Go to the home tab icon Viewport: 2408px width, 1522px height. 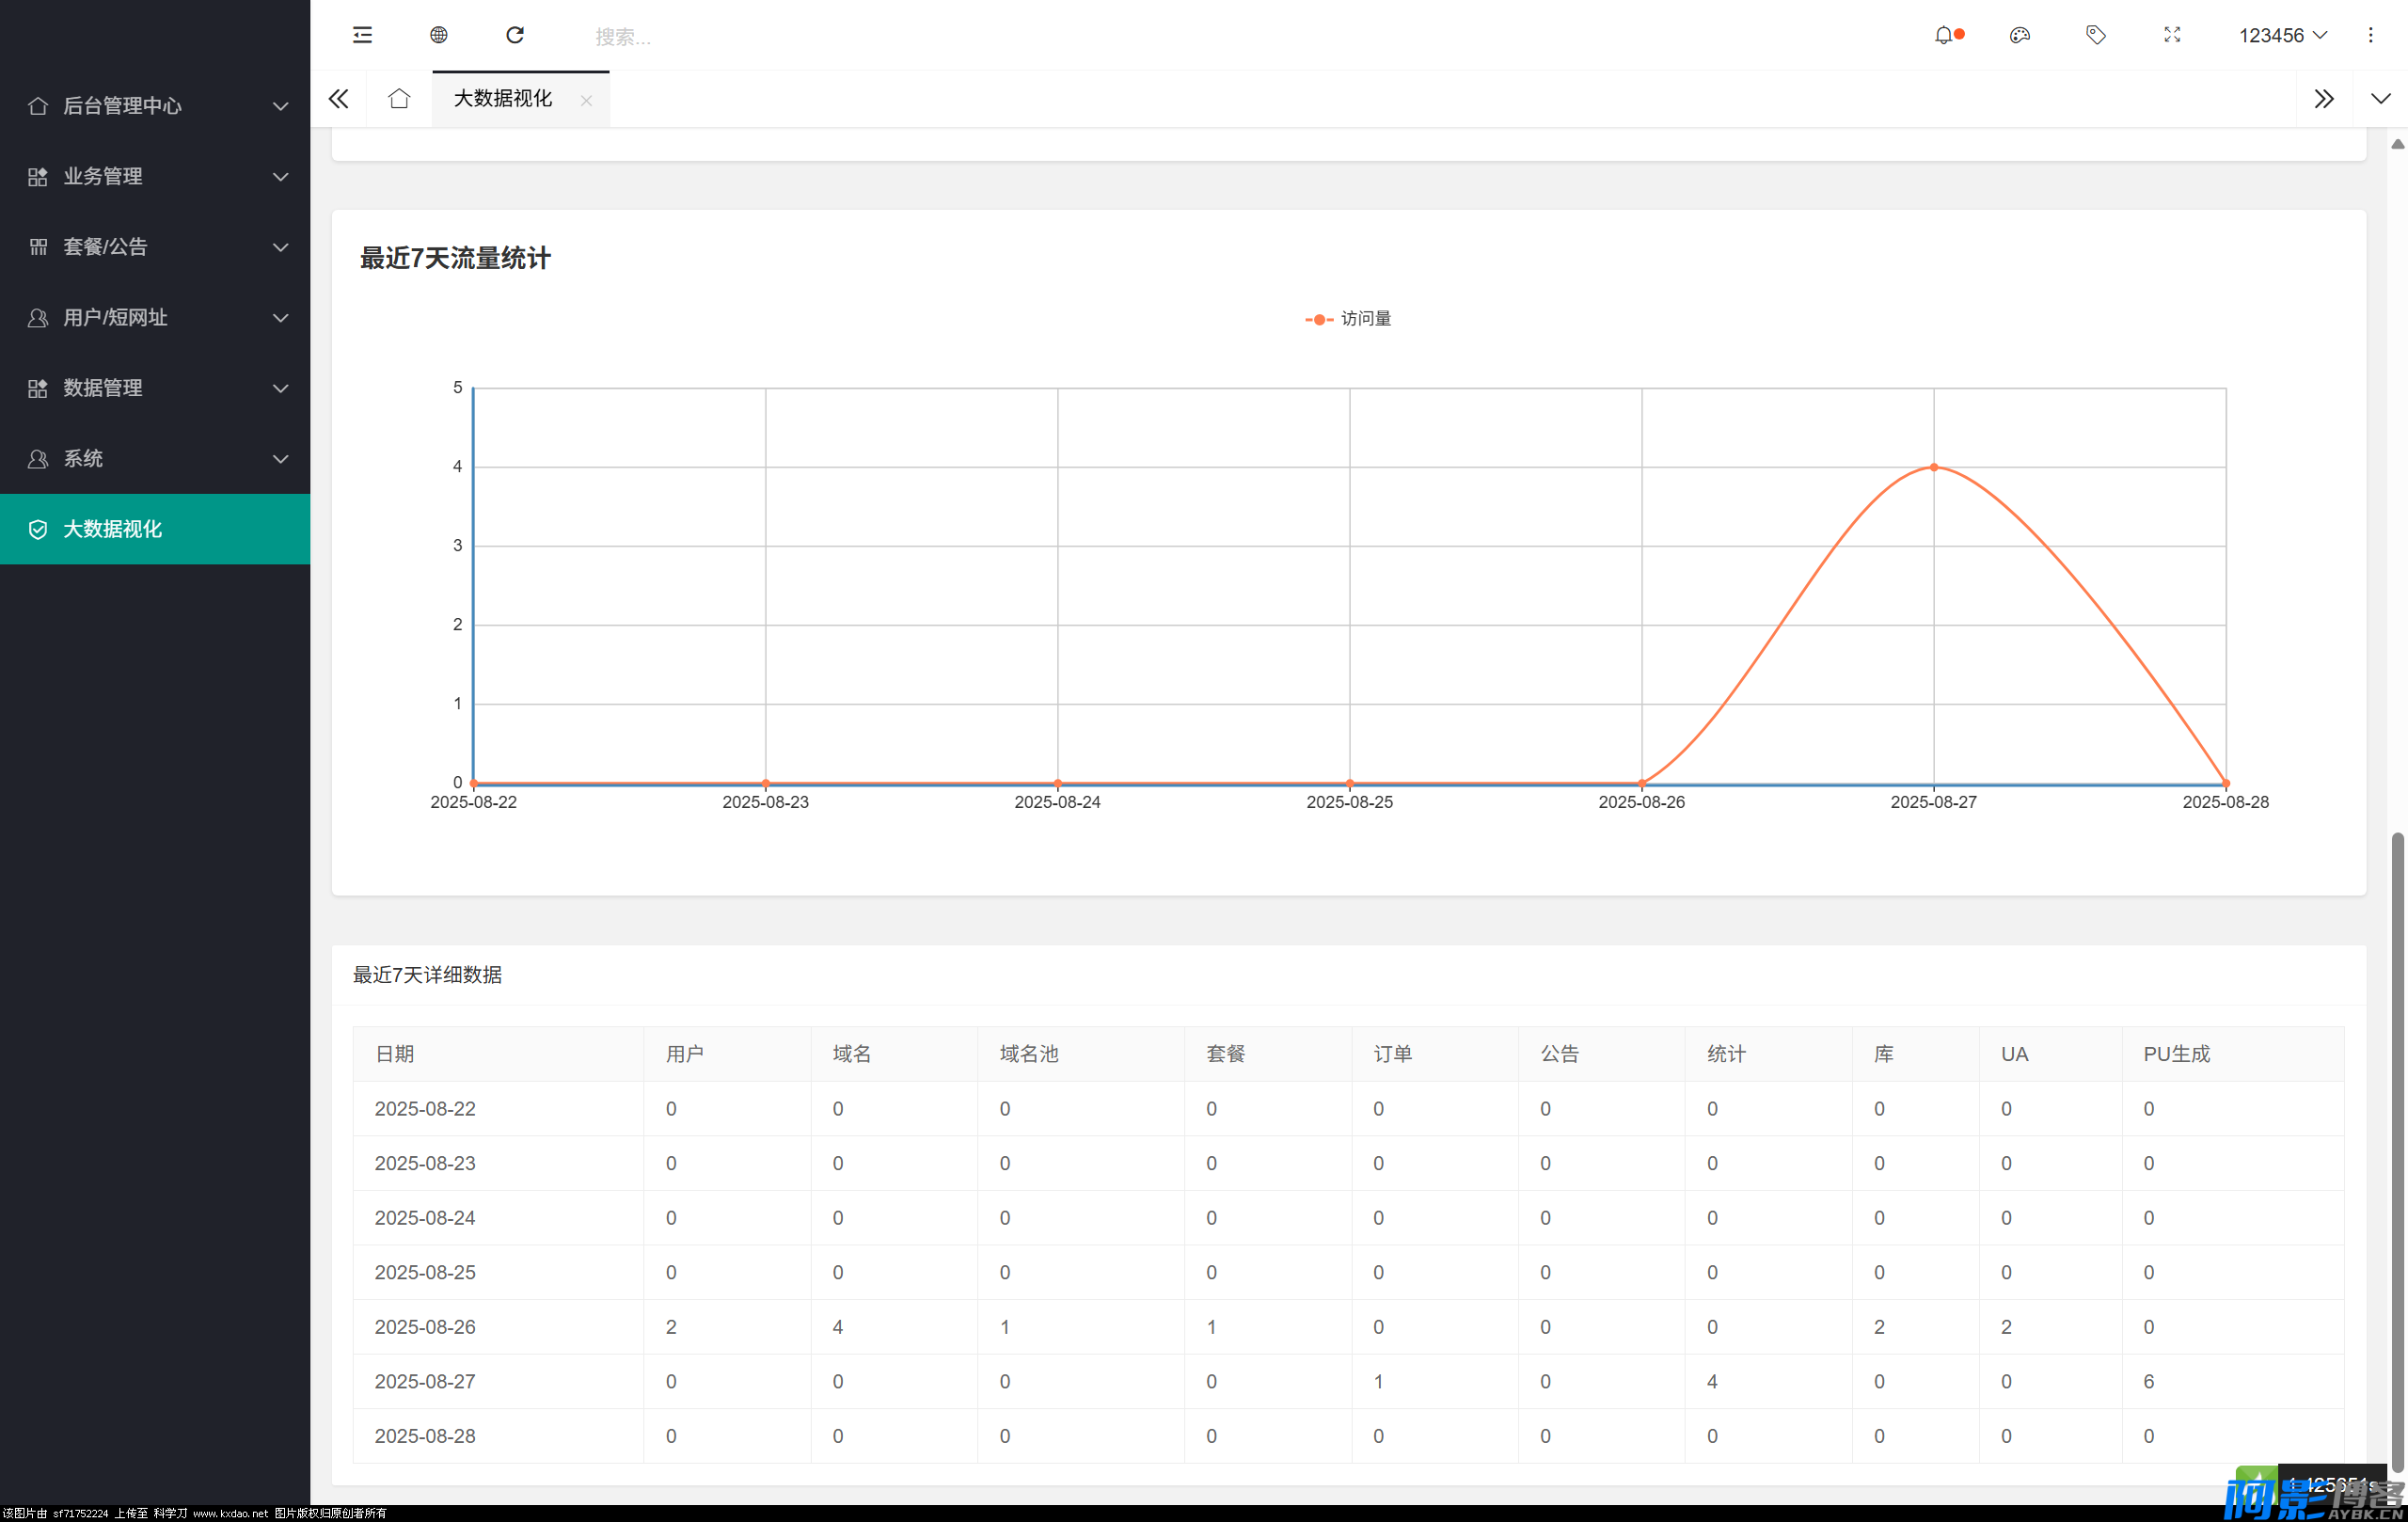pyautogui.click(x=399, y=98)
